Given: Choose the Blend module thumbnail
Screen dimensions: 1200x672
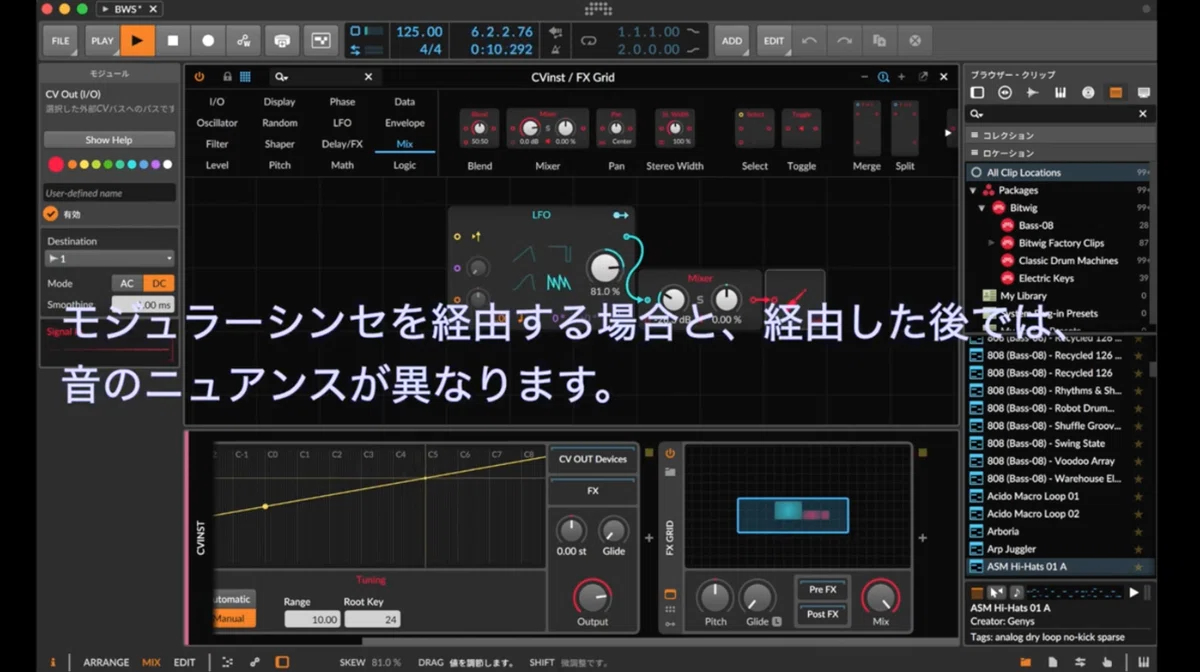Looking at the screenshot, I should [479, 129].
